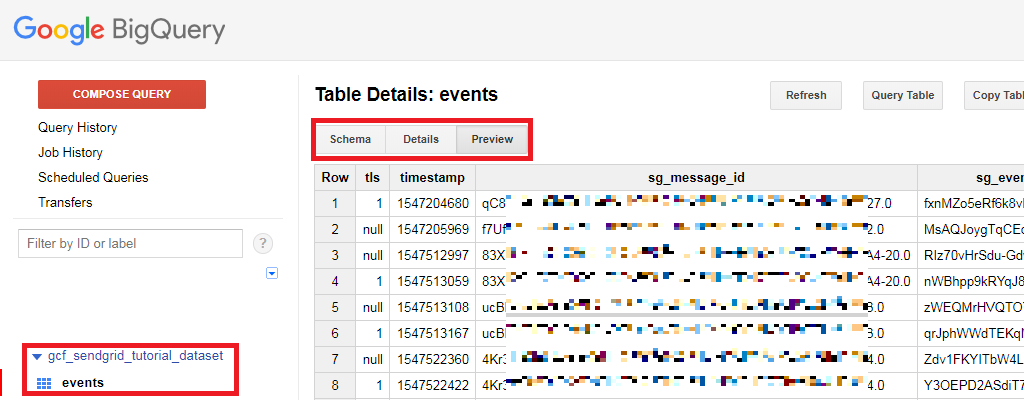This screenshot has height=400, width=1024.
Task: Click timestamp cell 1547522422
Action: coord(433,386)
